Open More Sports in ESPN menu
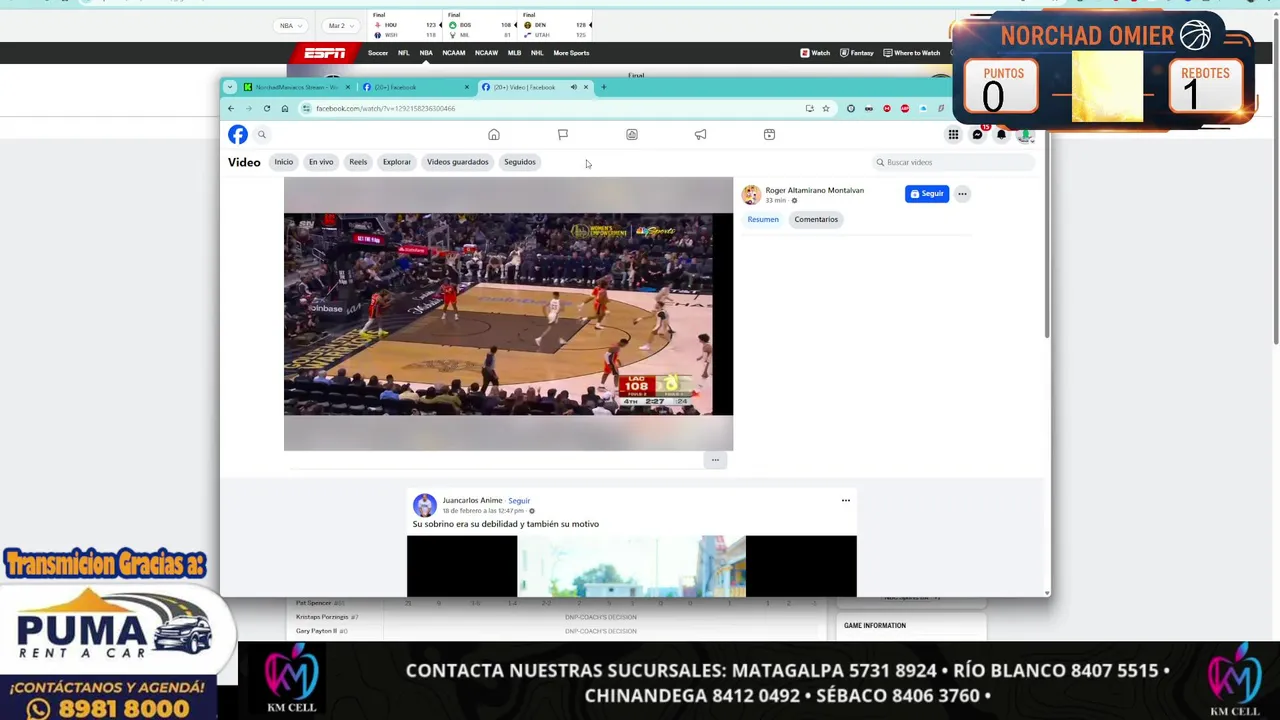Image resolution: width=1280 pixels, height=720 pixels. click(571, 53)
